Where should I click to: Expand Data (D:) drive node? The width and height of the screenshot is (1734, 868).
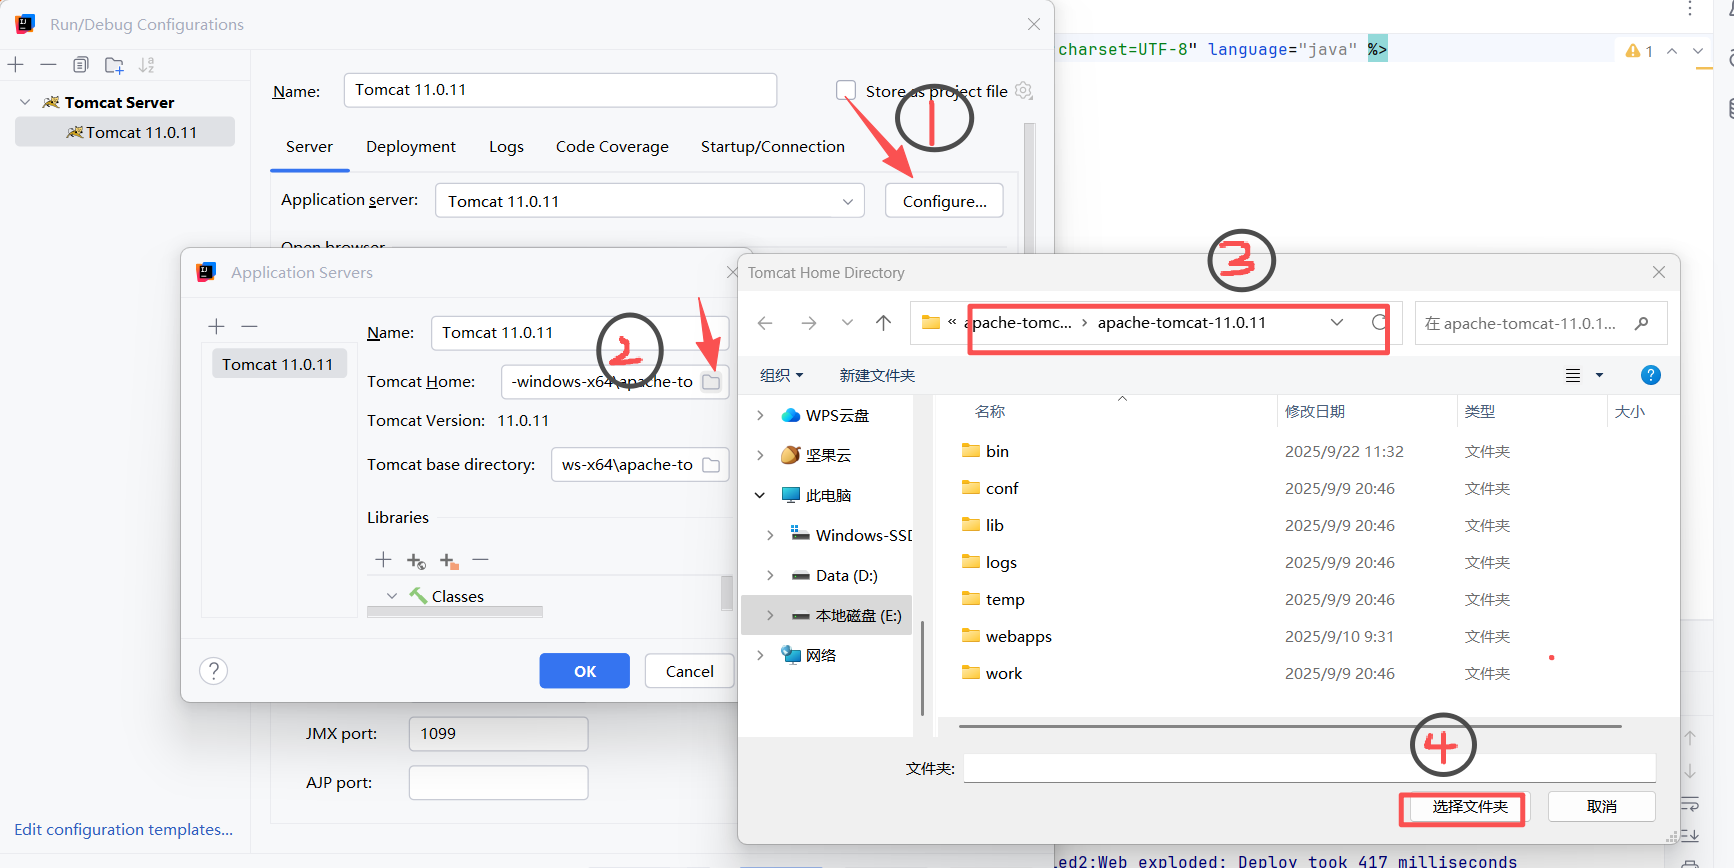(770, 575)
